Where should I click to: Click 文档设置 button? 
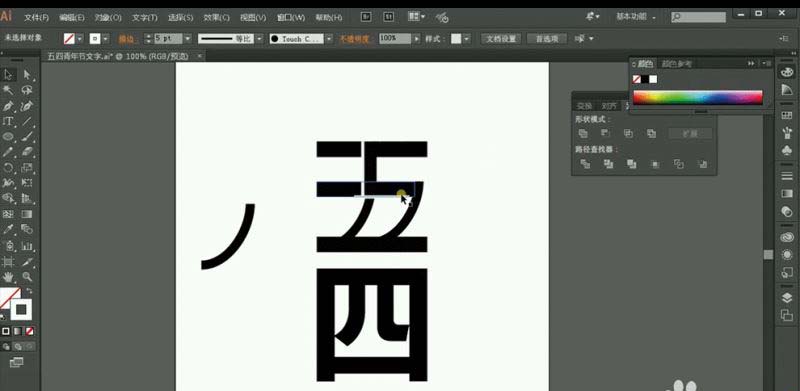click(x=501, y=39)
